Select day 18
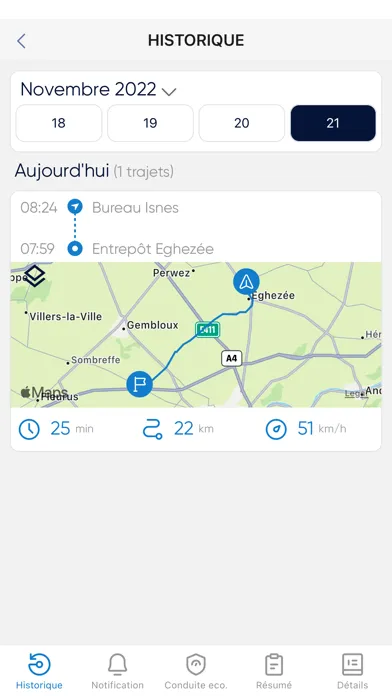The image size is (392, 696). 59,123
